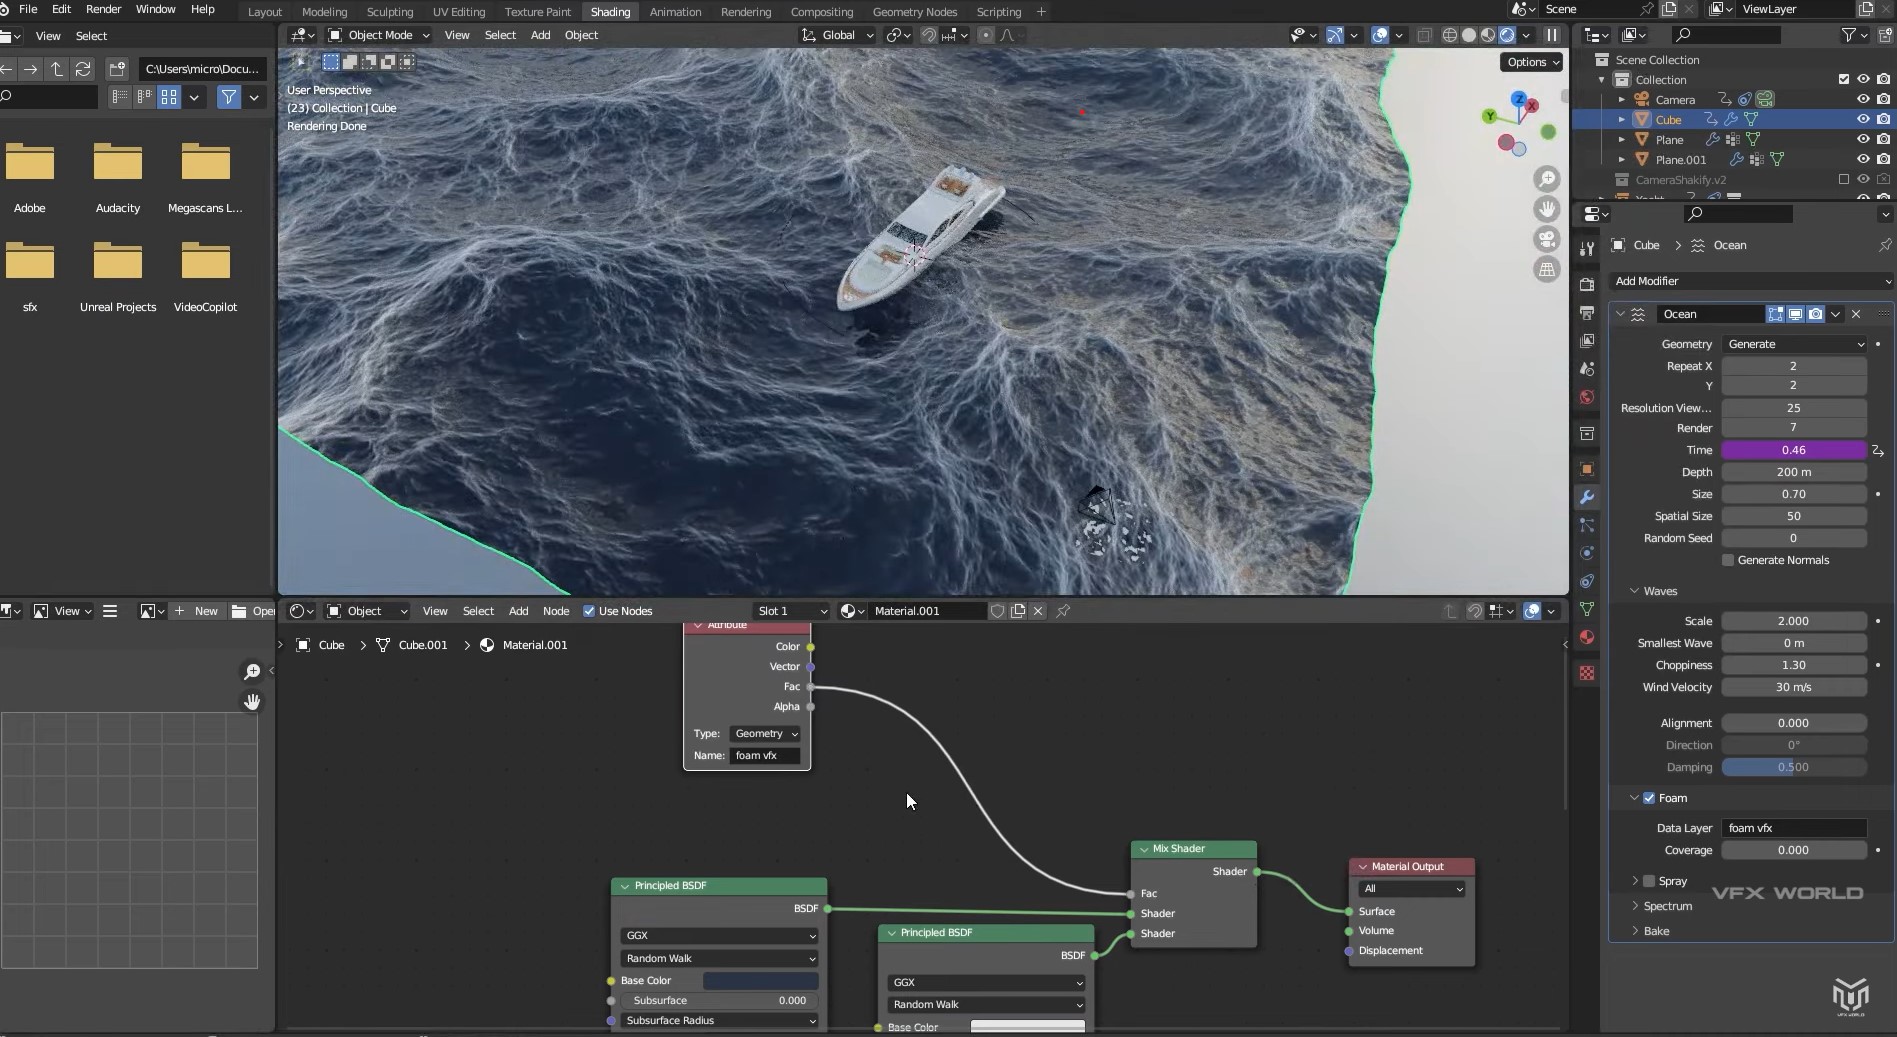Remove the Ocean modifier with X

(x=1856, y=314)
